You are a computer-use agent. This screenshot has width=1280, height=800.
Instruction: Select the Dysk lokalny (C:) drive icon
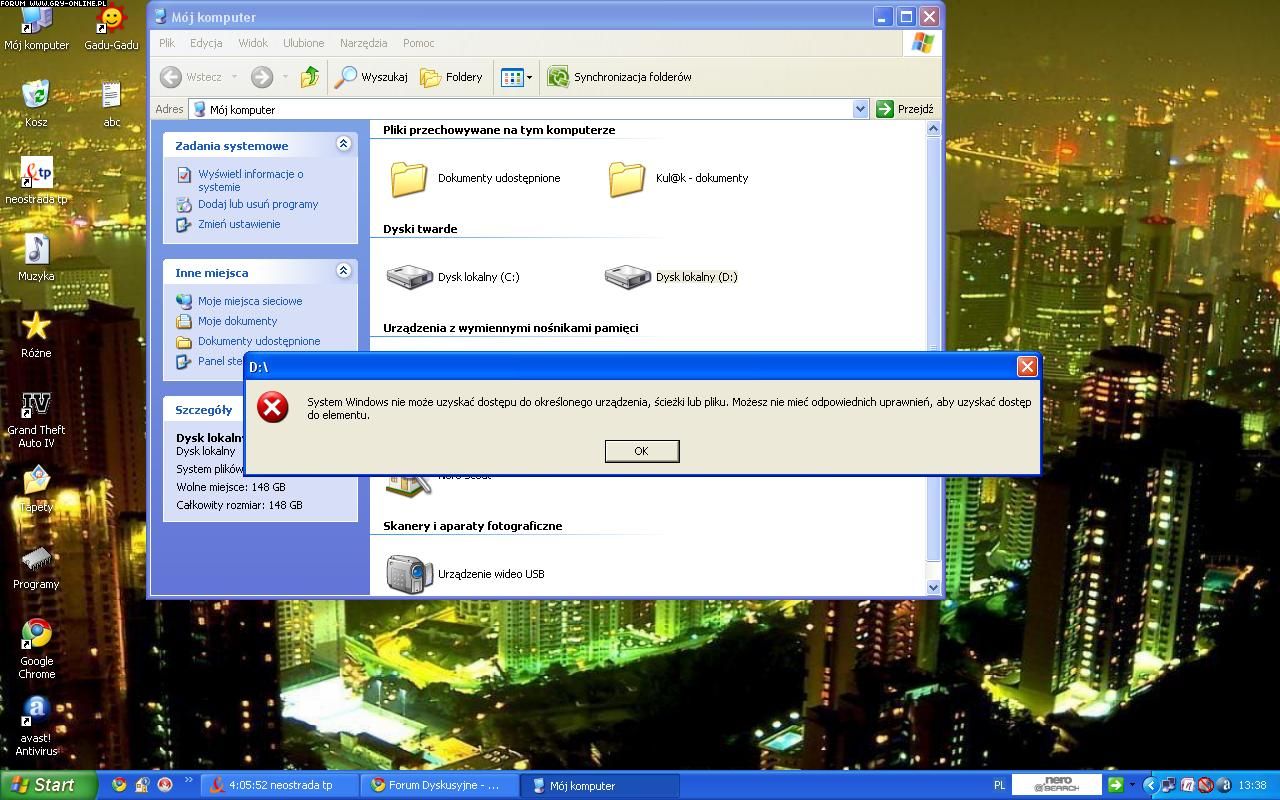tap(410, 277)
